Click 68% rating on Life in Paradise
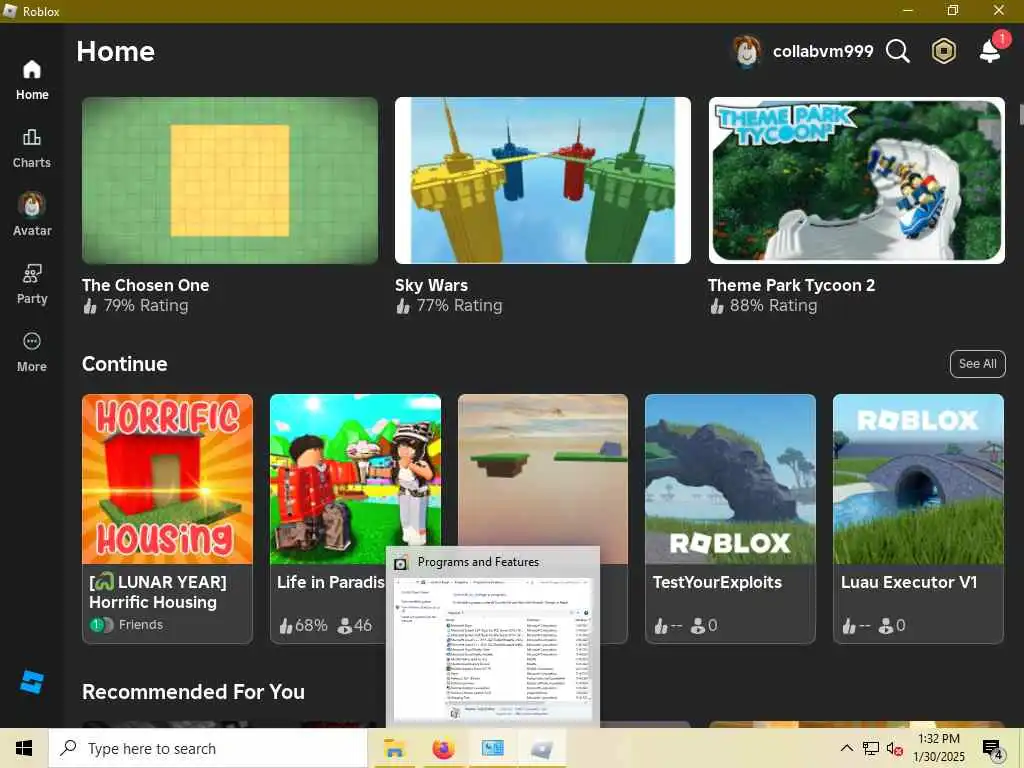Viewport: 1024px width, 768px height. coord(304,626)
